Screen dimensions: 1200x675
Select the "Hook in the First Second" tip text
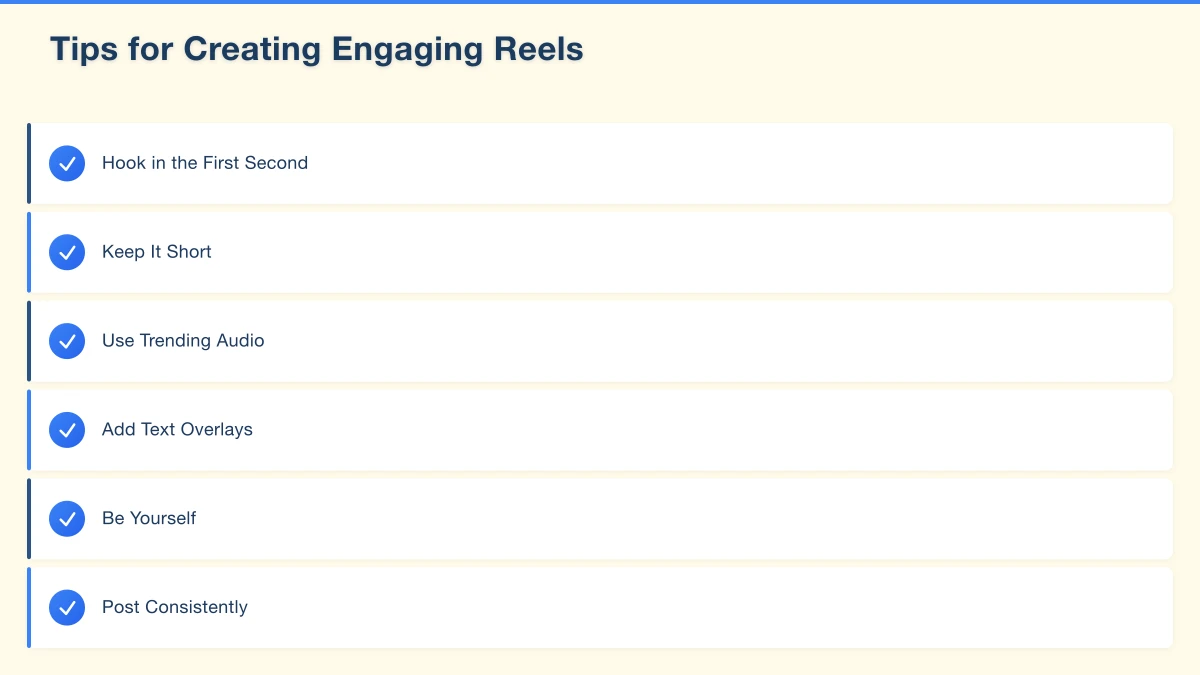tap(205, 163)
